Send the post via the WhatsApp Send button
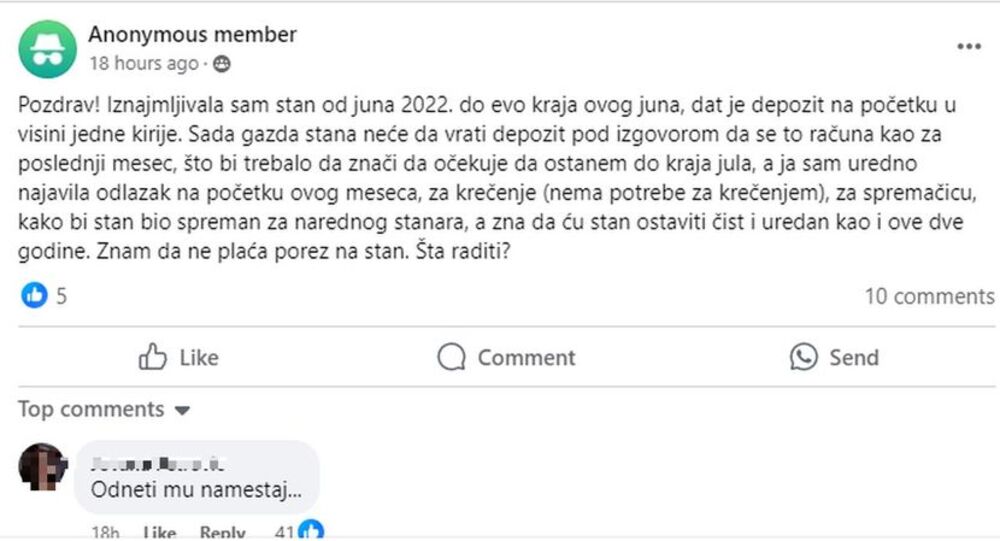Screen dimensions: 1000x541 coord(833,358)
